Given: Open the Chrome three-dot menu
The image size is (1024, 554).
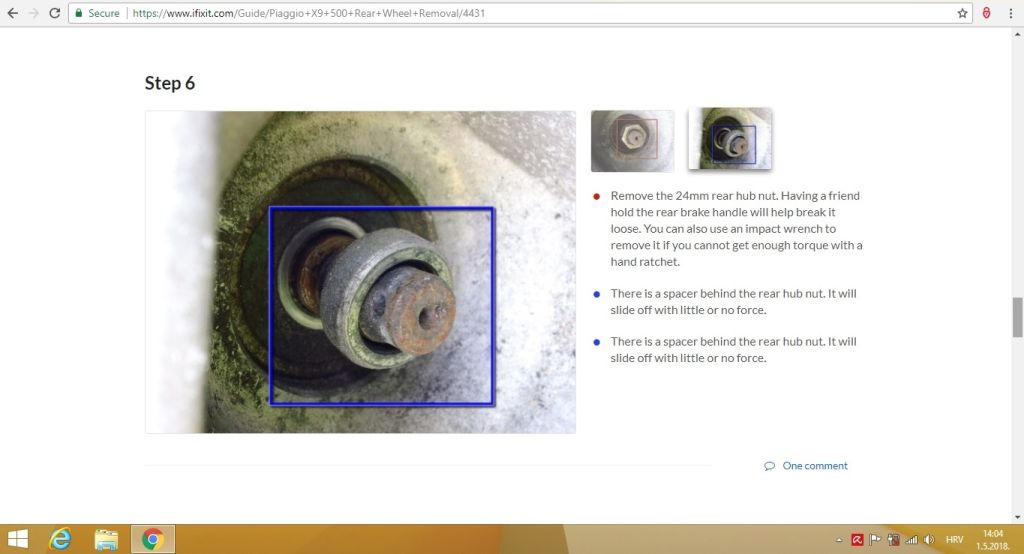Looking at the screenshot, I should [x=1010, y=13].
